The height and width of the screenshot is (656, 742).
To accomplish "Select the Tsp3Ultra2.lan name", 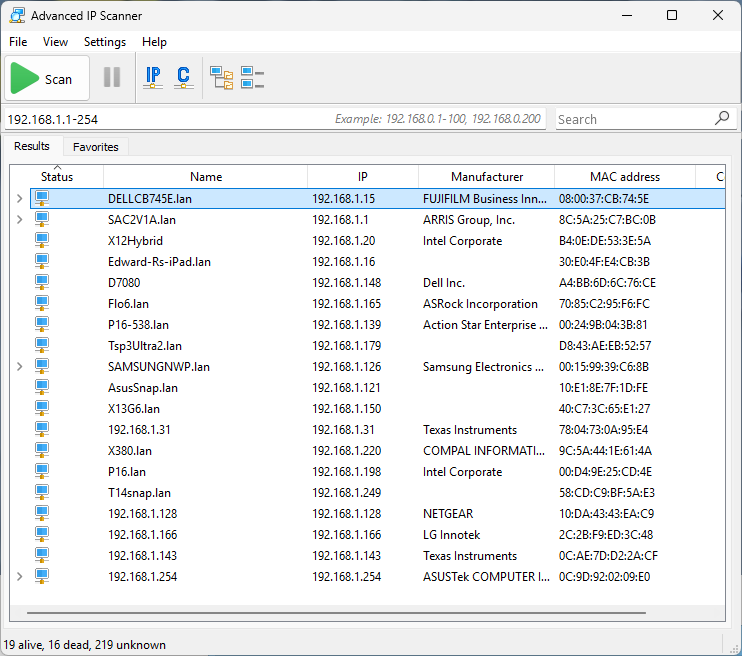I will point(145,346).
